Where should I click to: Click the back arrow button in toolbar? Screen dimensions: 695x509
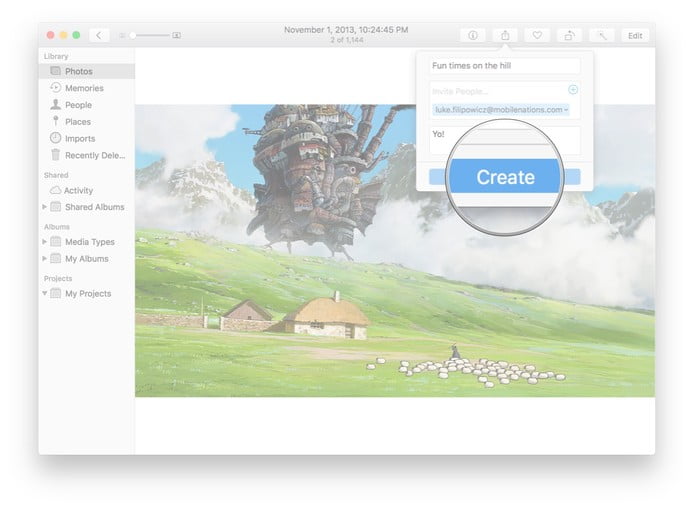click(x=99, y=35)
